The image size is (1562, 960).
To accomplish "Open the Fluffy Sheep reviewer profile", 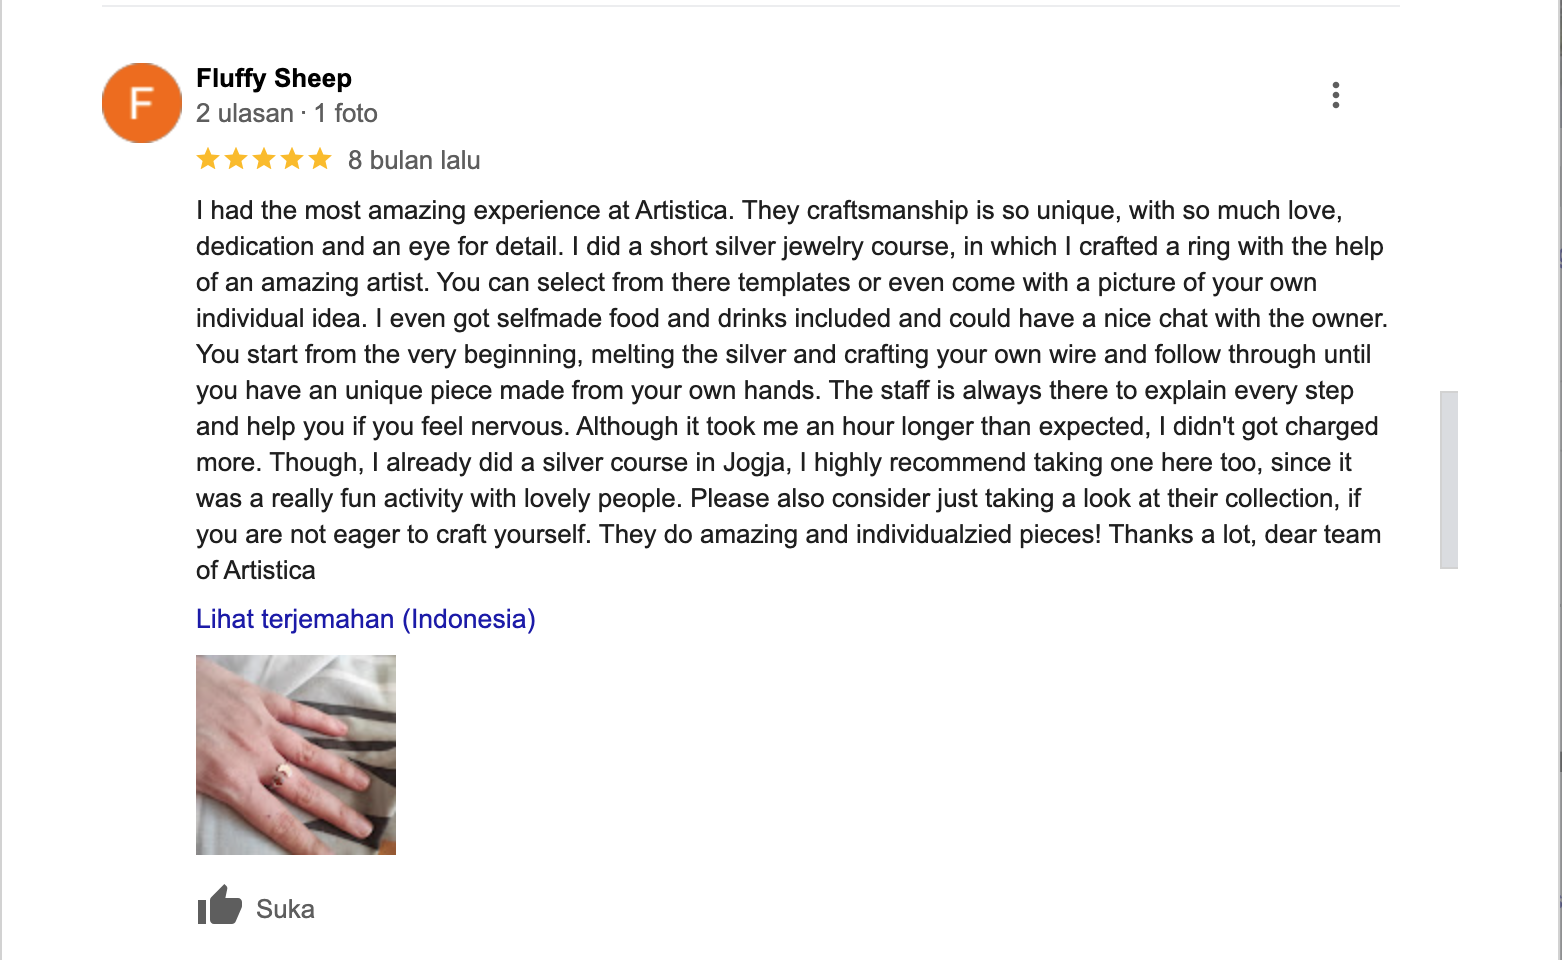I will (x=274, y=78).
